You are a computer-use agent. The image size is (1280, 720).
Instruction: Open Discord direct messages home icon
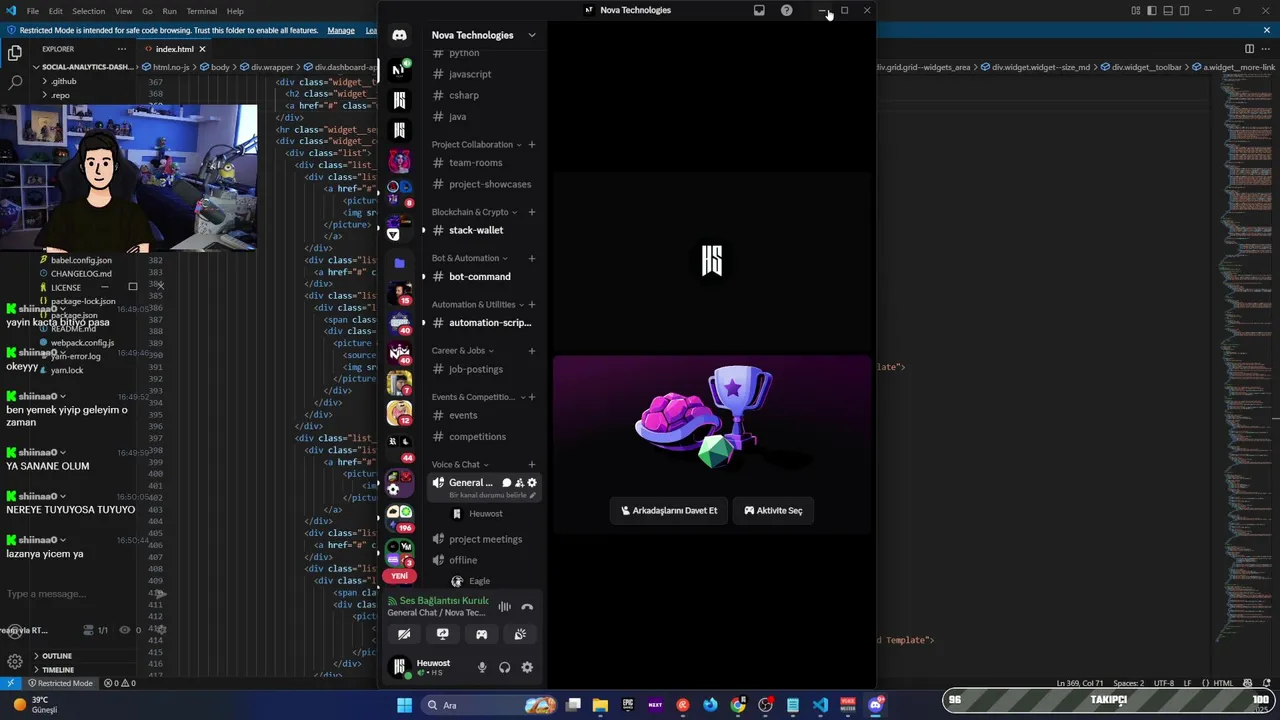(399, 35)
